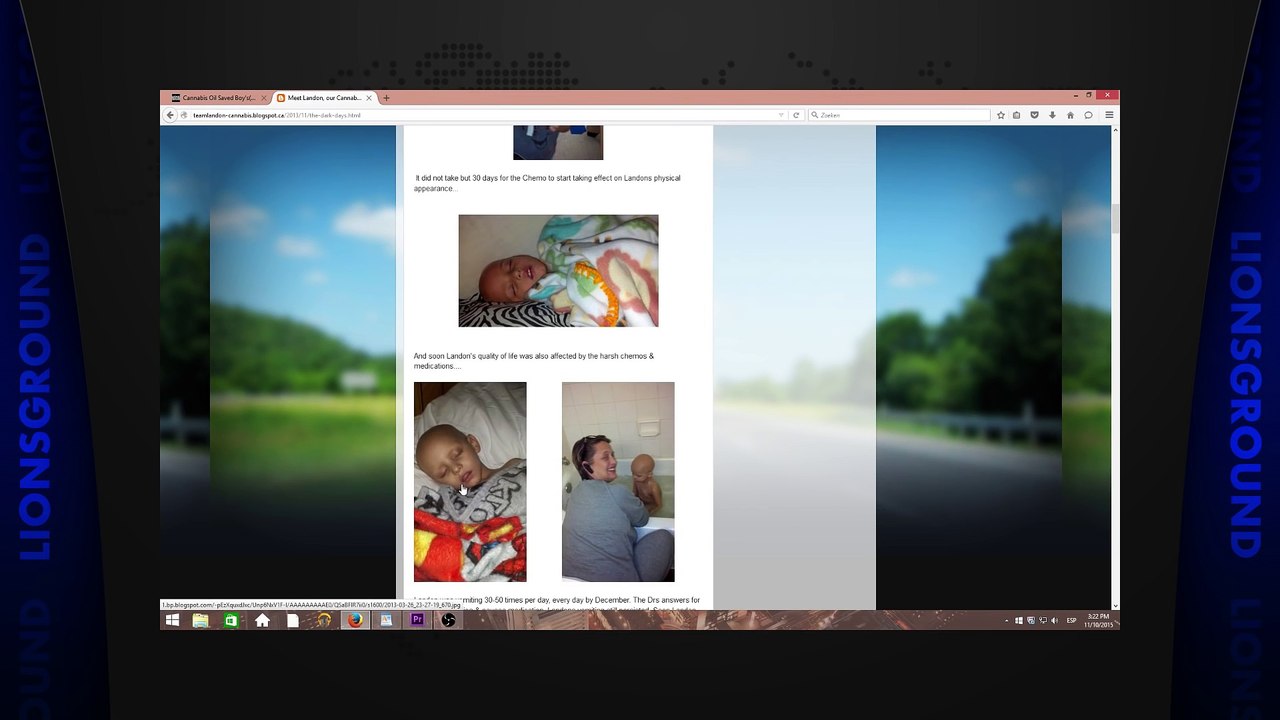1280x720 pixels.
Task: Close the 'Meet Landon, our Cannab...' tab
Action: point(369,98)
